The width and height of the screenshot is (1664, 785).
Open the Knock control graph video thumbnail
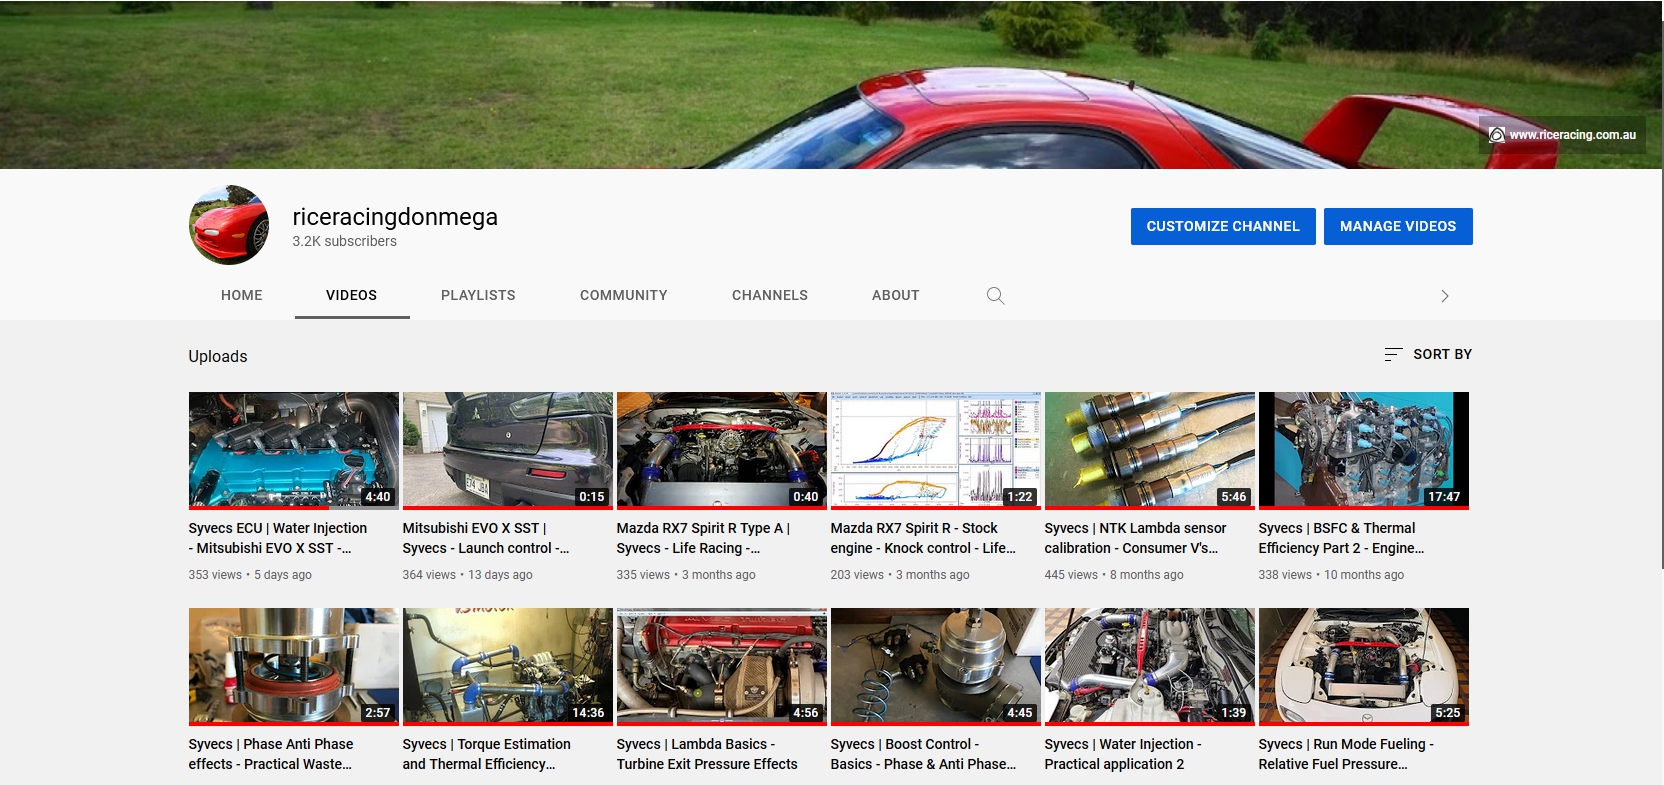coord(935,450)
